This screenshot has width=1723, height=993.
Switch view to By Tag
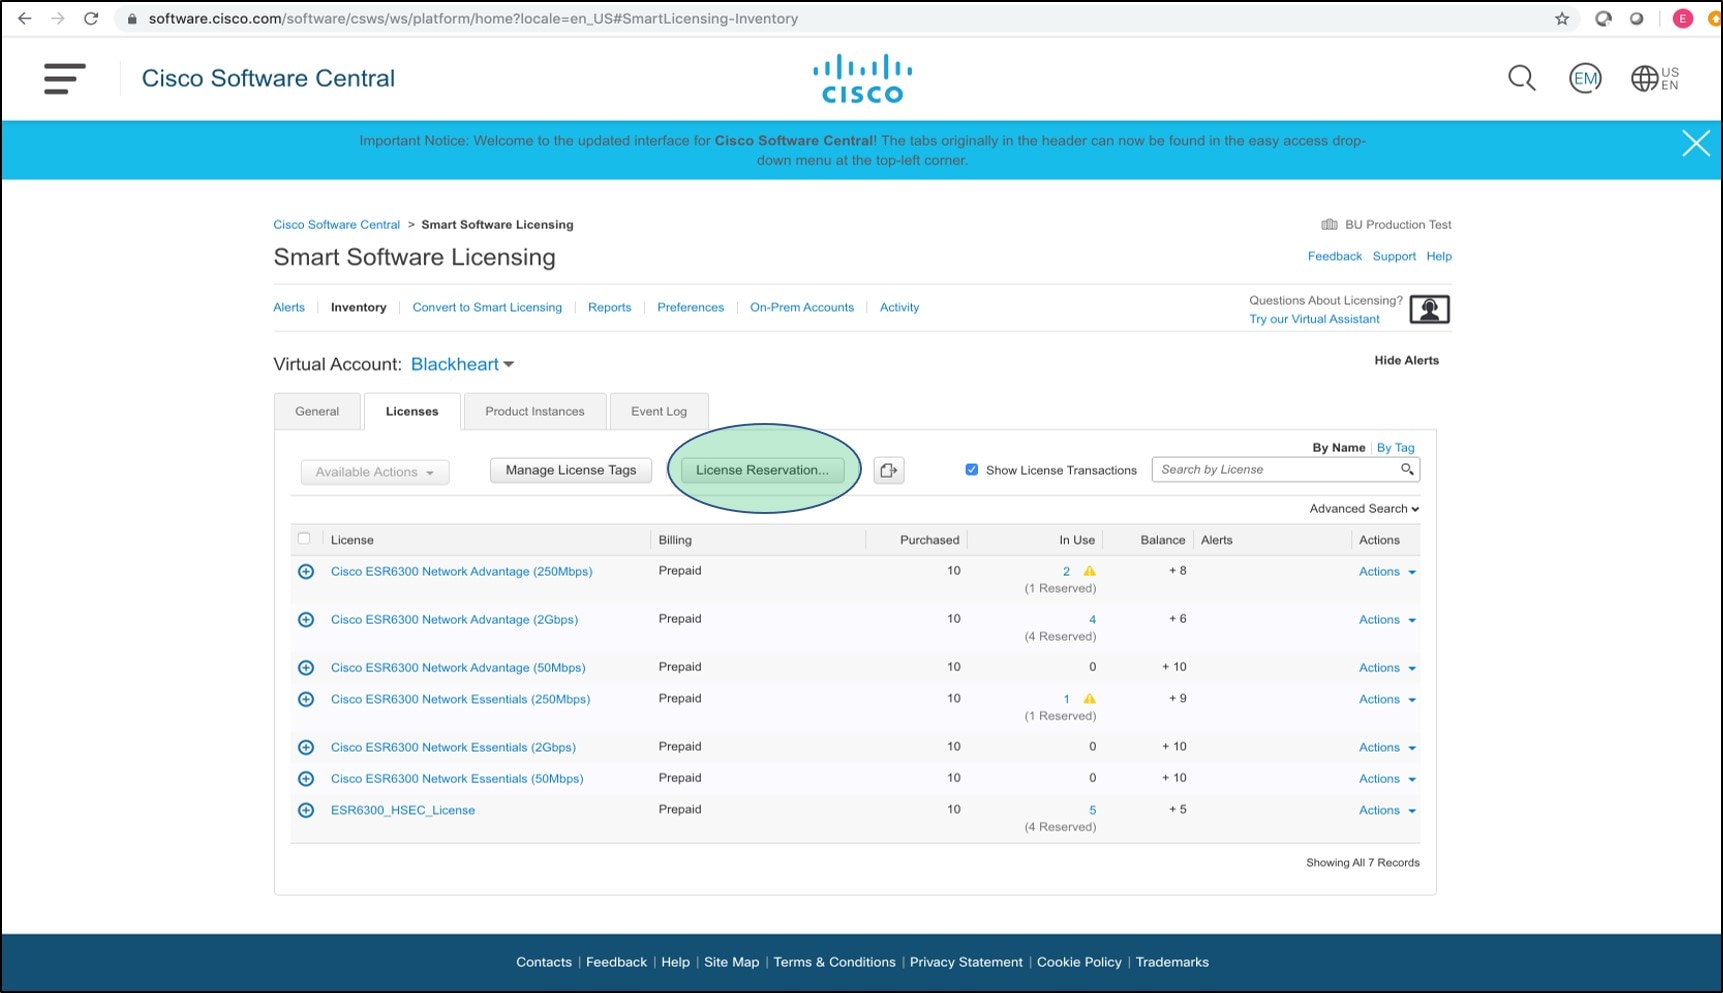tap(1395, 447)
